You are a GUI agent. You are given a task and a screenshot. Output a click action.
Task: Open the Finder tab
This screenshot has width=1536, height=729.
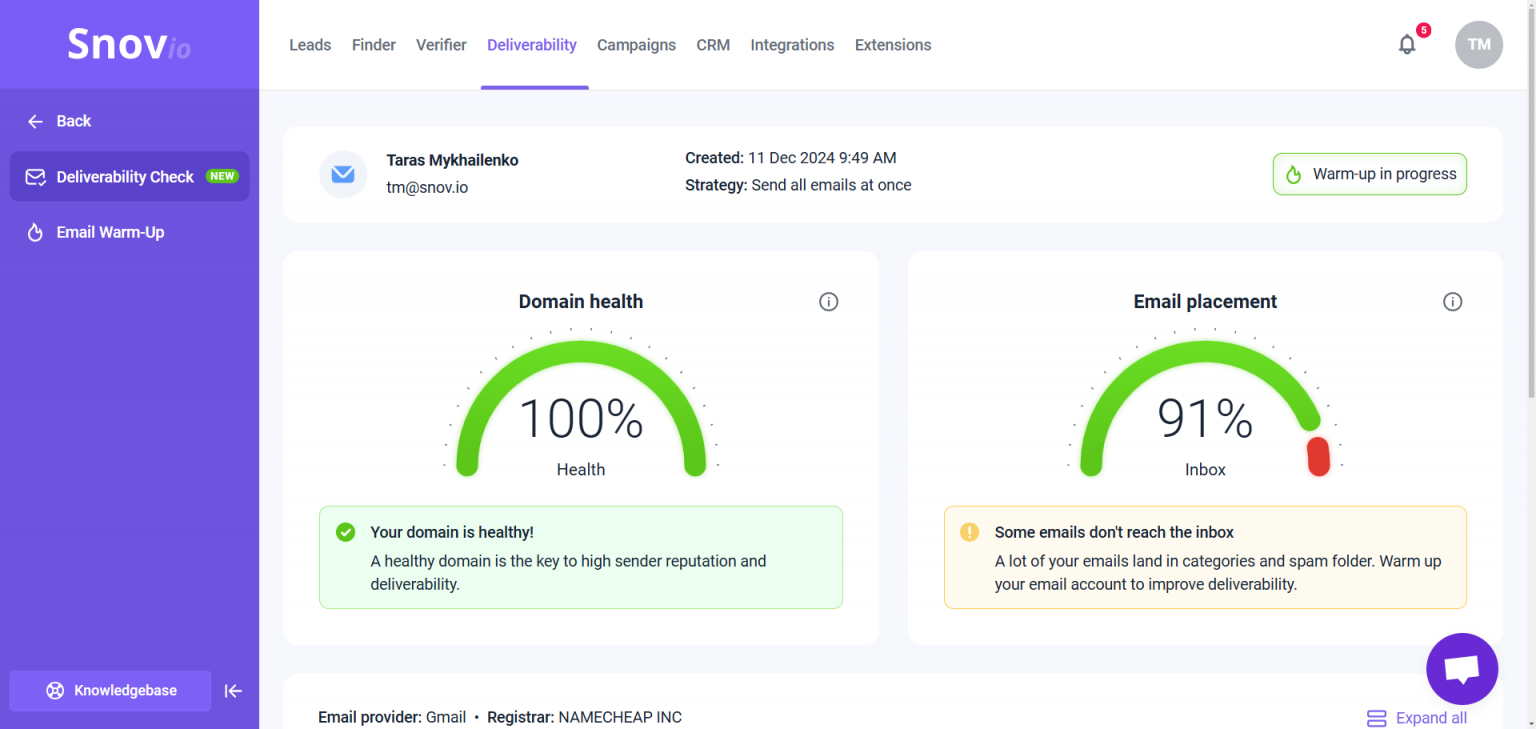(374, 45)
